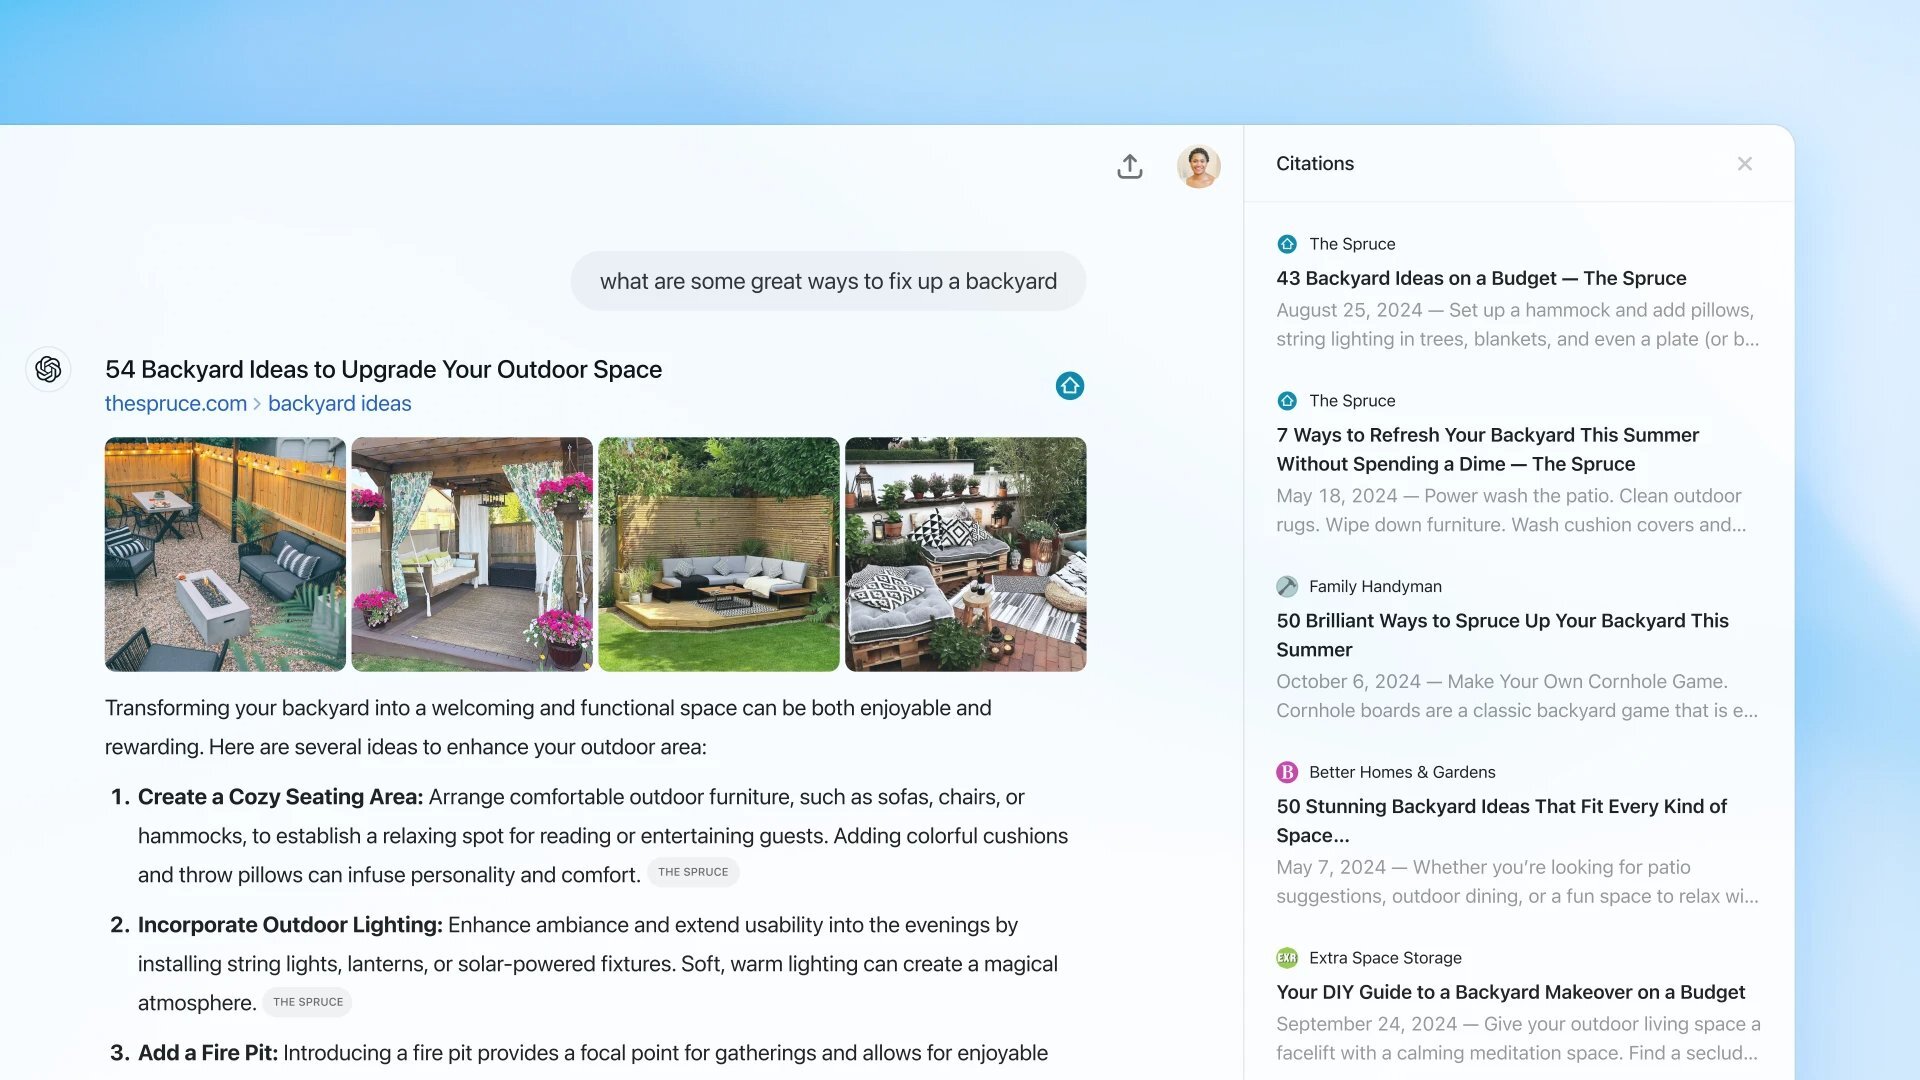Click the Family Handyman favicon icon

[1288, 585]
